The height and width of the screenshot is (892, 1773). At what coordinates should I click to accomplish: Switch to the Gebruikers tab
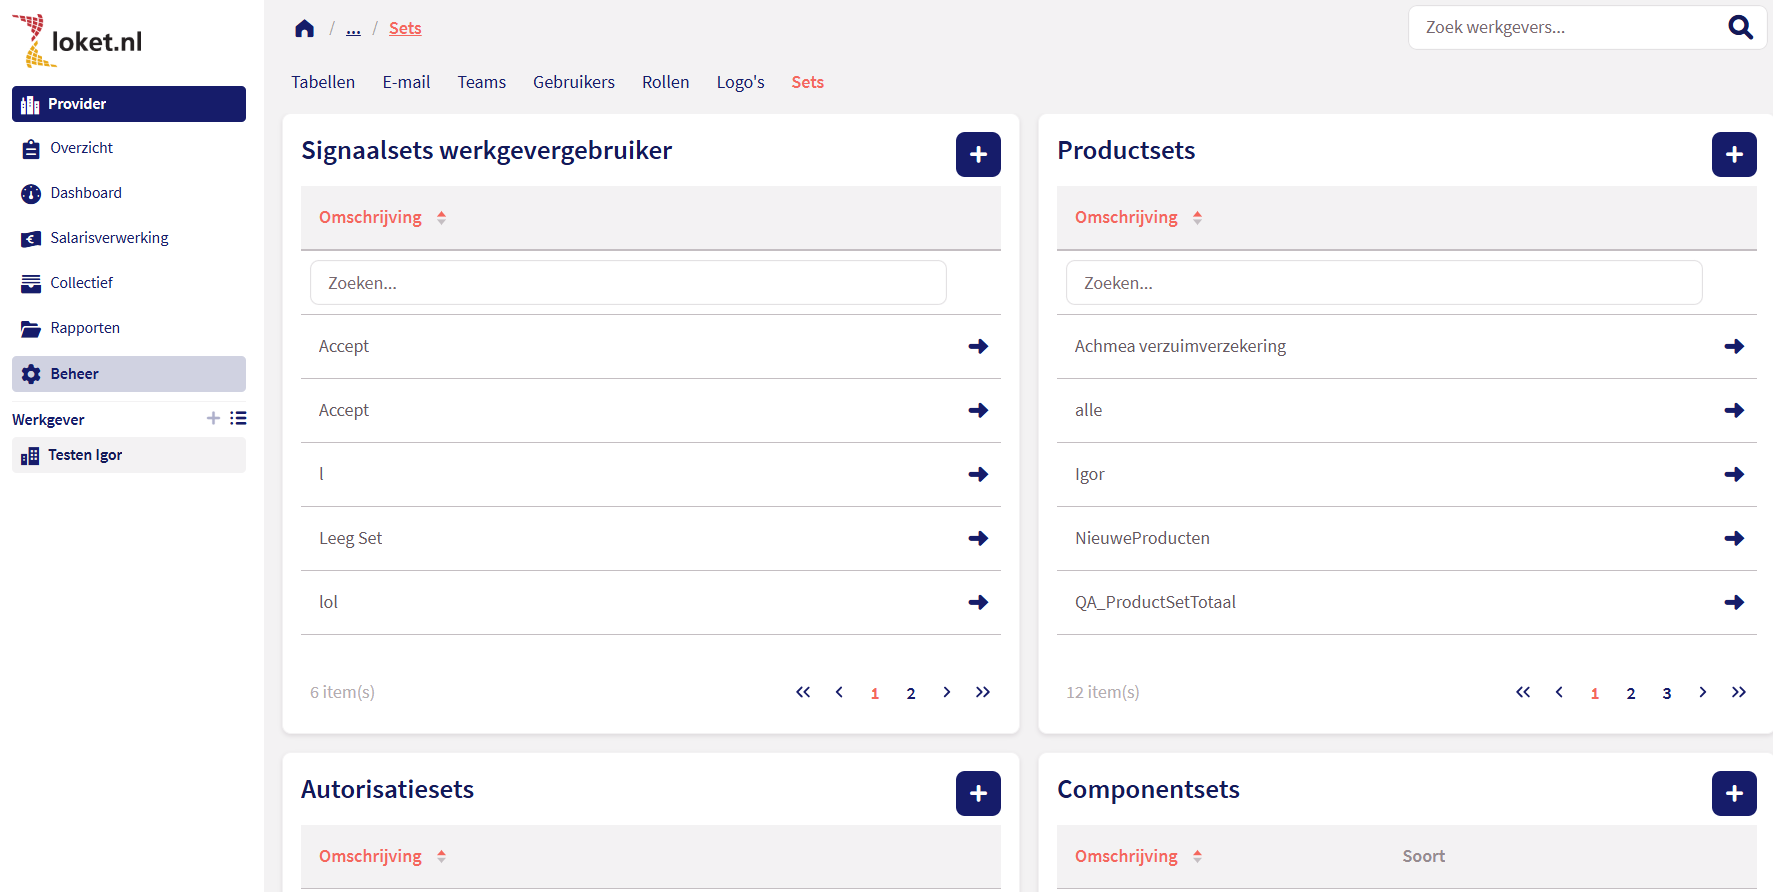click(573, 82)
